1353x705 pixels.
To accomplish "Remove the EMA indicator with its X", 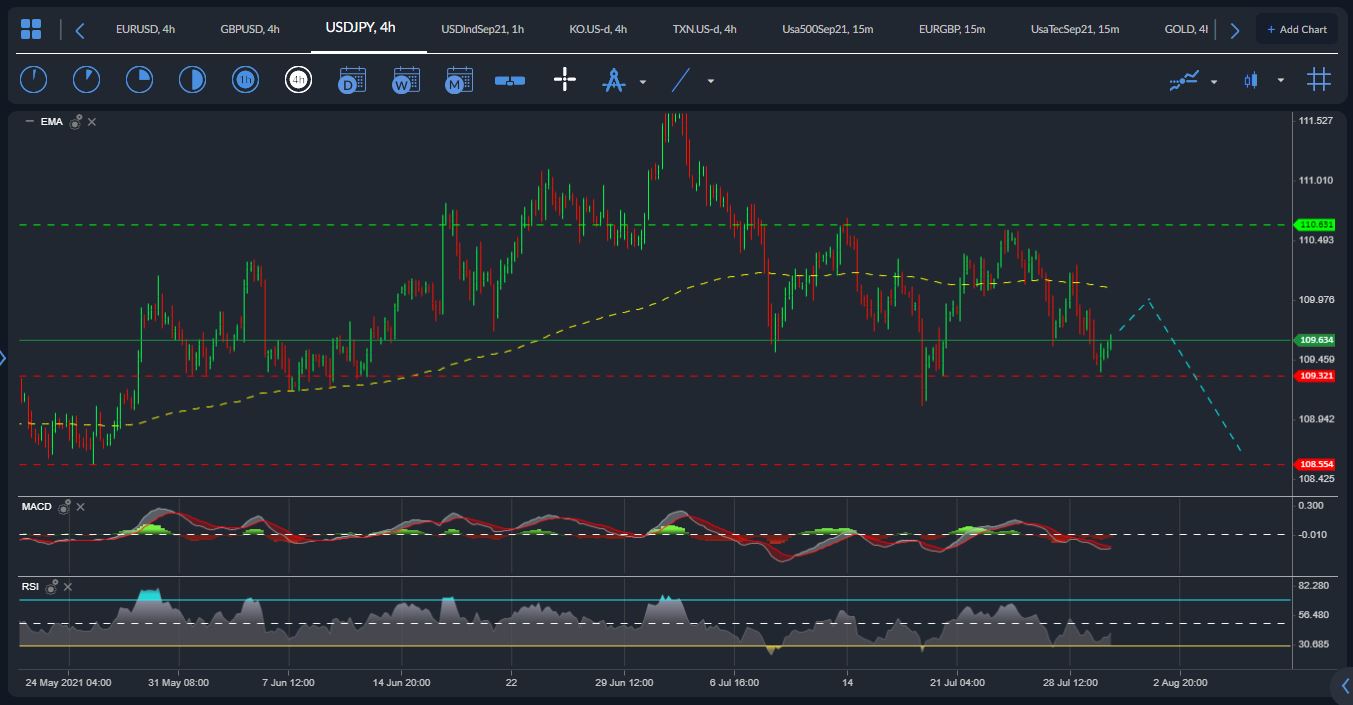I will pyautogui.click(x=90, y=121).
